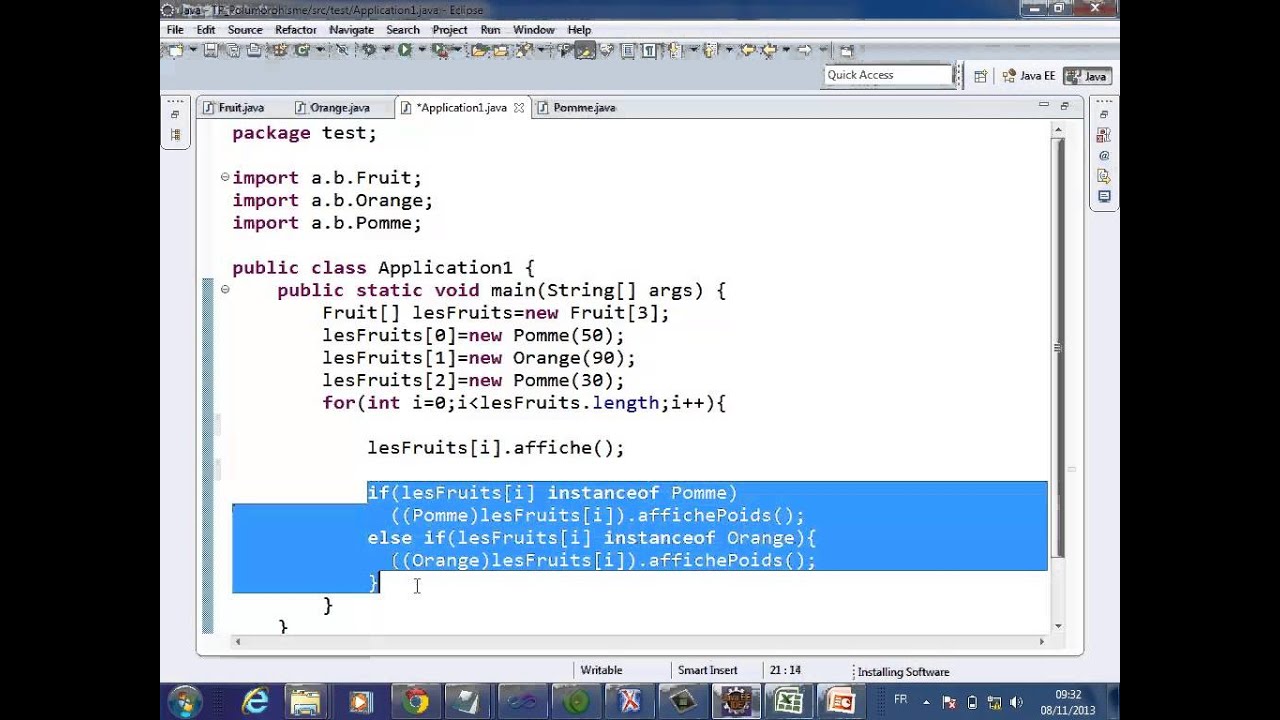Open Google Chrome from the Windows taskbar
1280x720 pixels.
(414, 702)
